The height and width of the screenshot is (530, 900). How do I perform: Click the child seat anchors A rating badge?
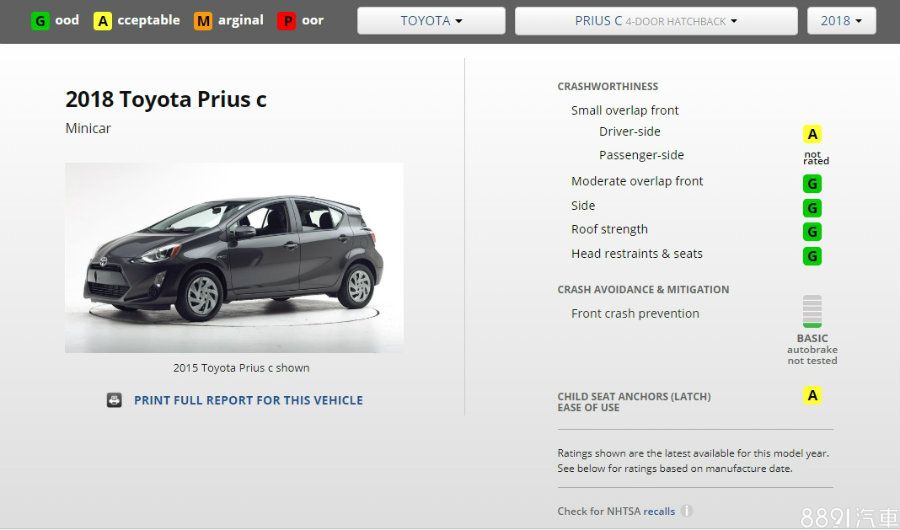tap(812, 395)
